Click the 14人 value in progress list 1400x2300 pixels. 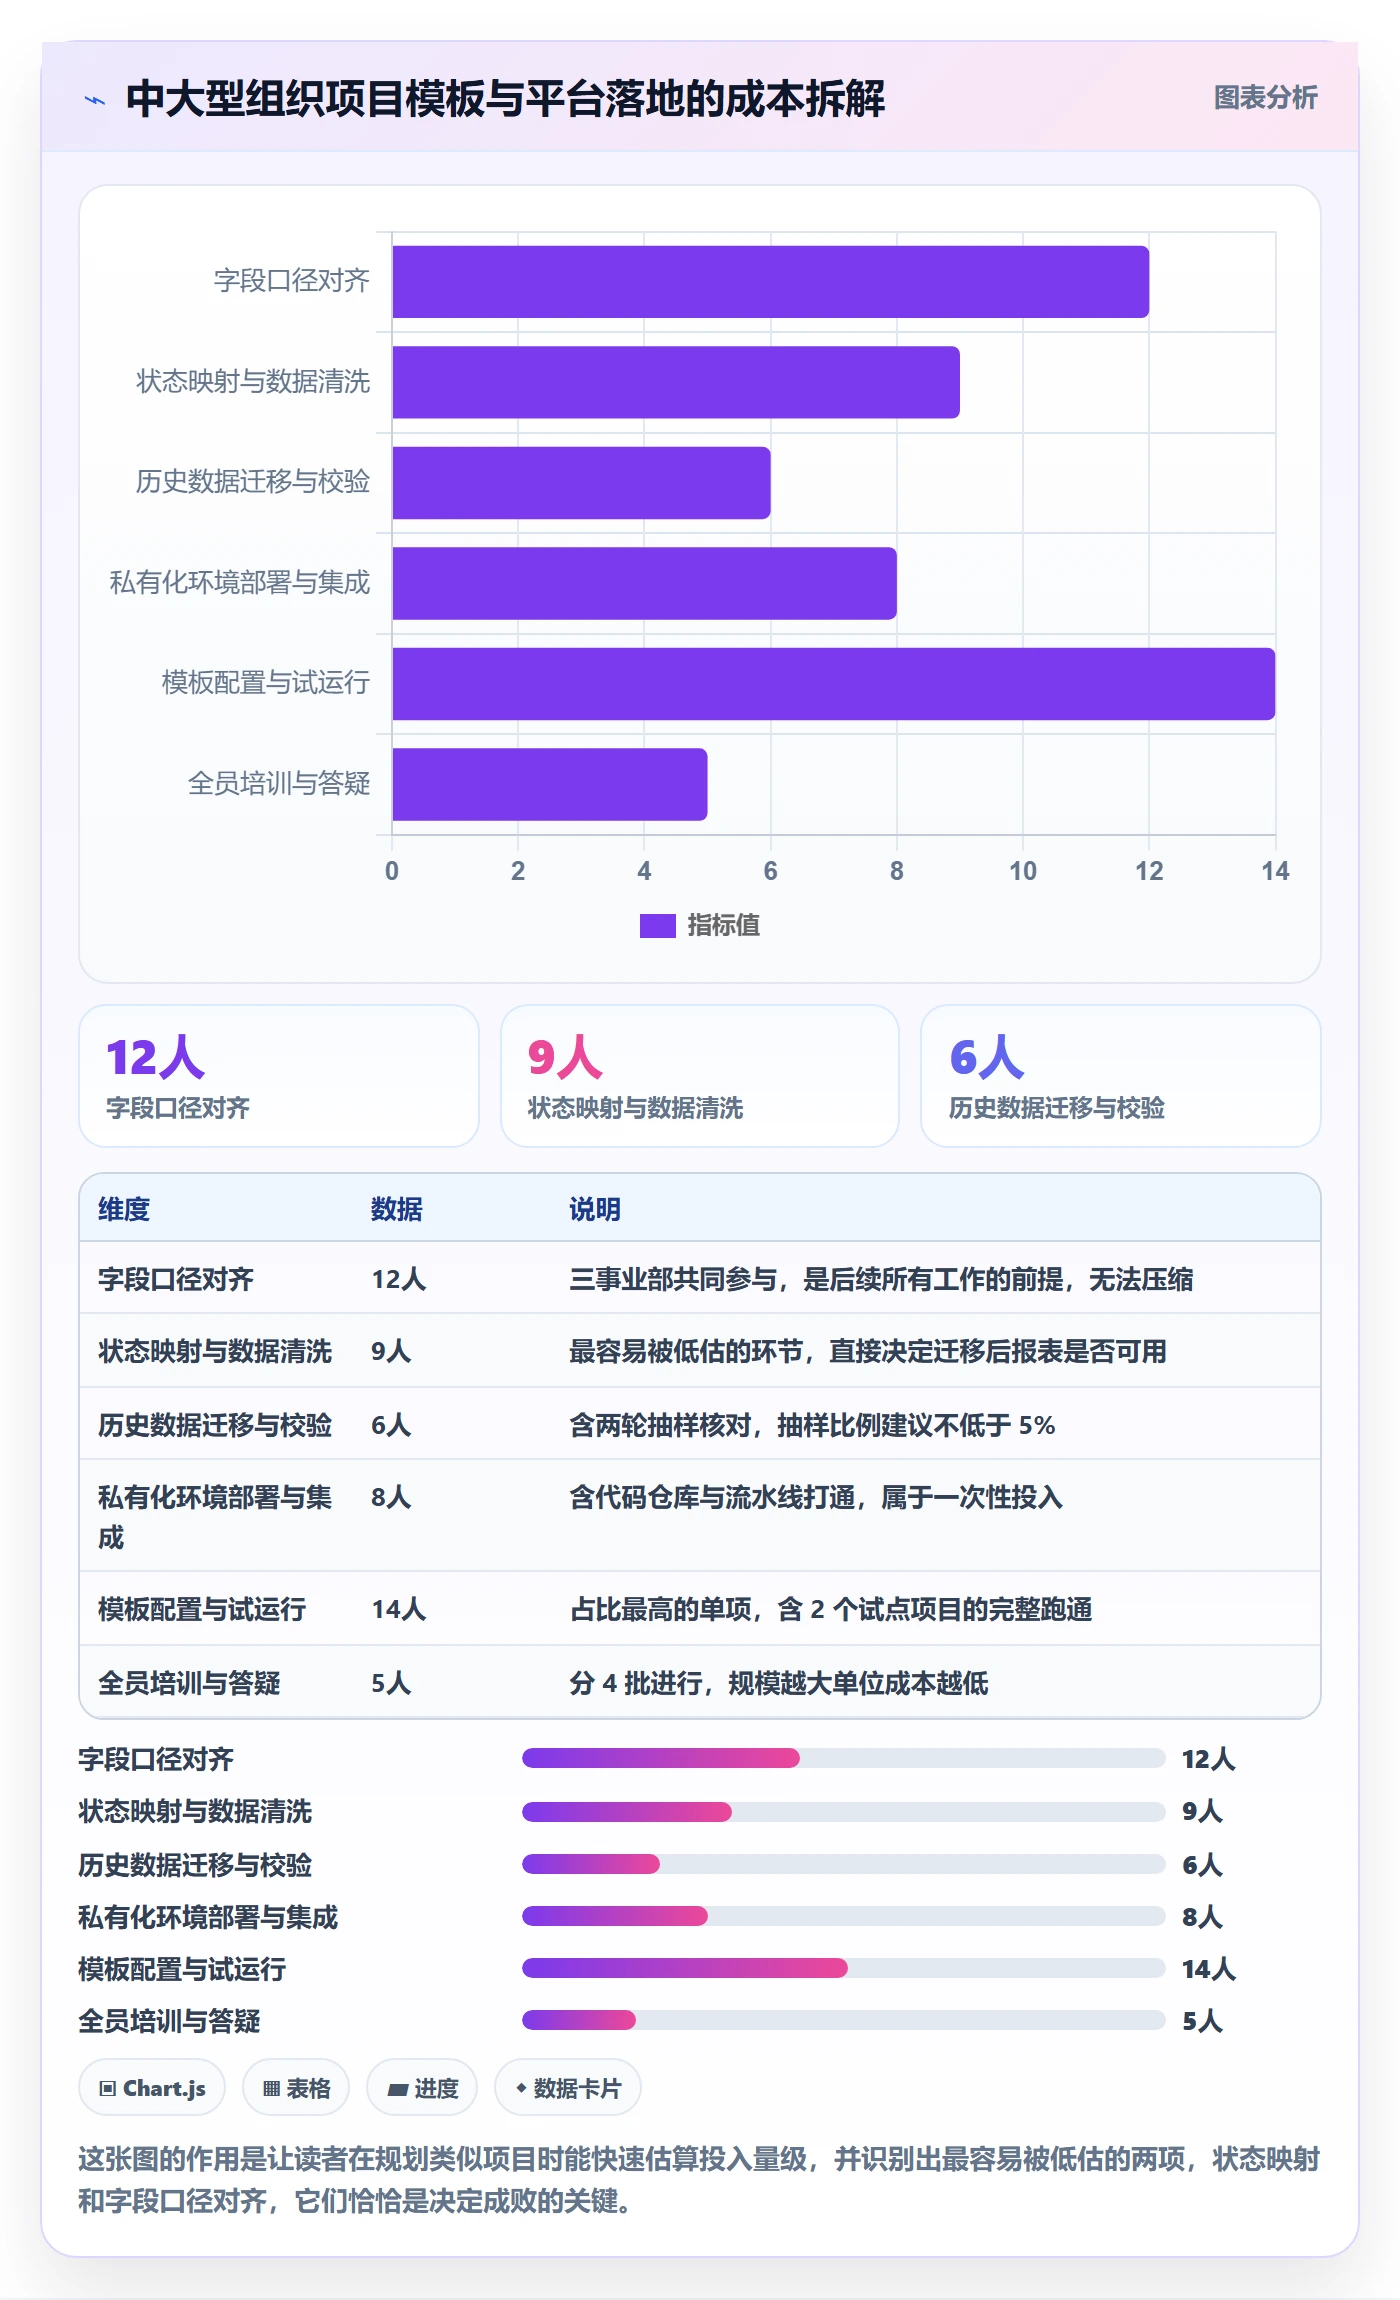(1209, 1969)
